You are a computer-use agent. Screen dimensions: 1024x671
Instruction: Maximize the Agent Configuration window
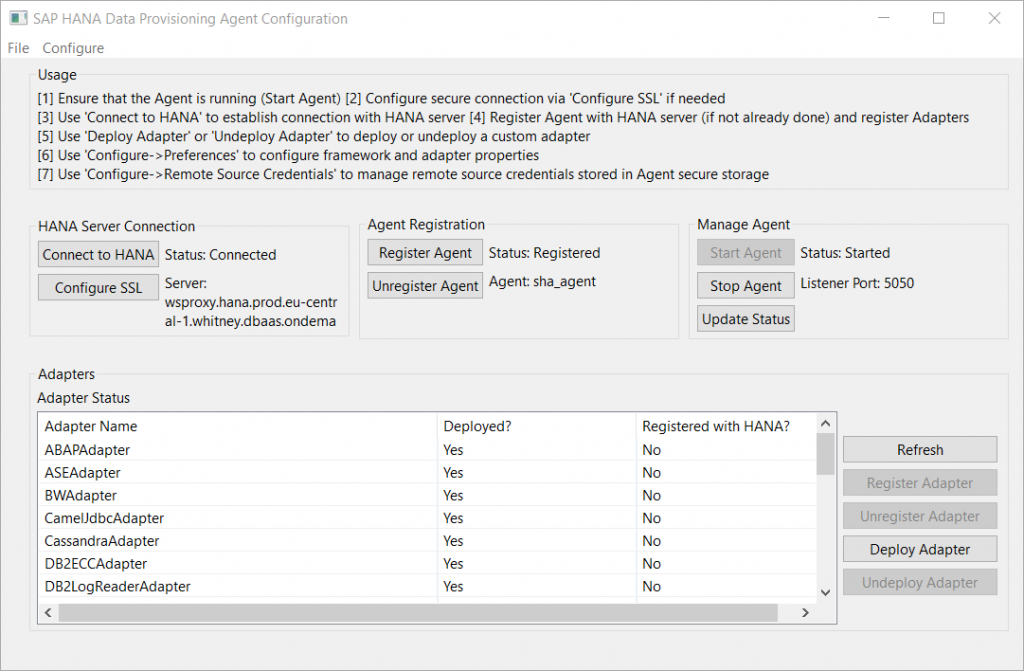(938, 18)
